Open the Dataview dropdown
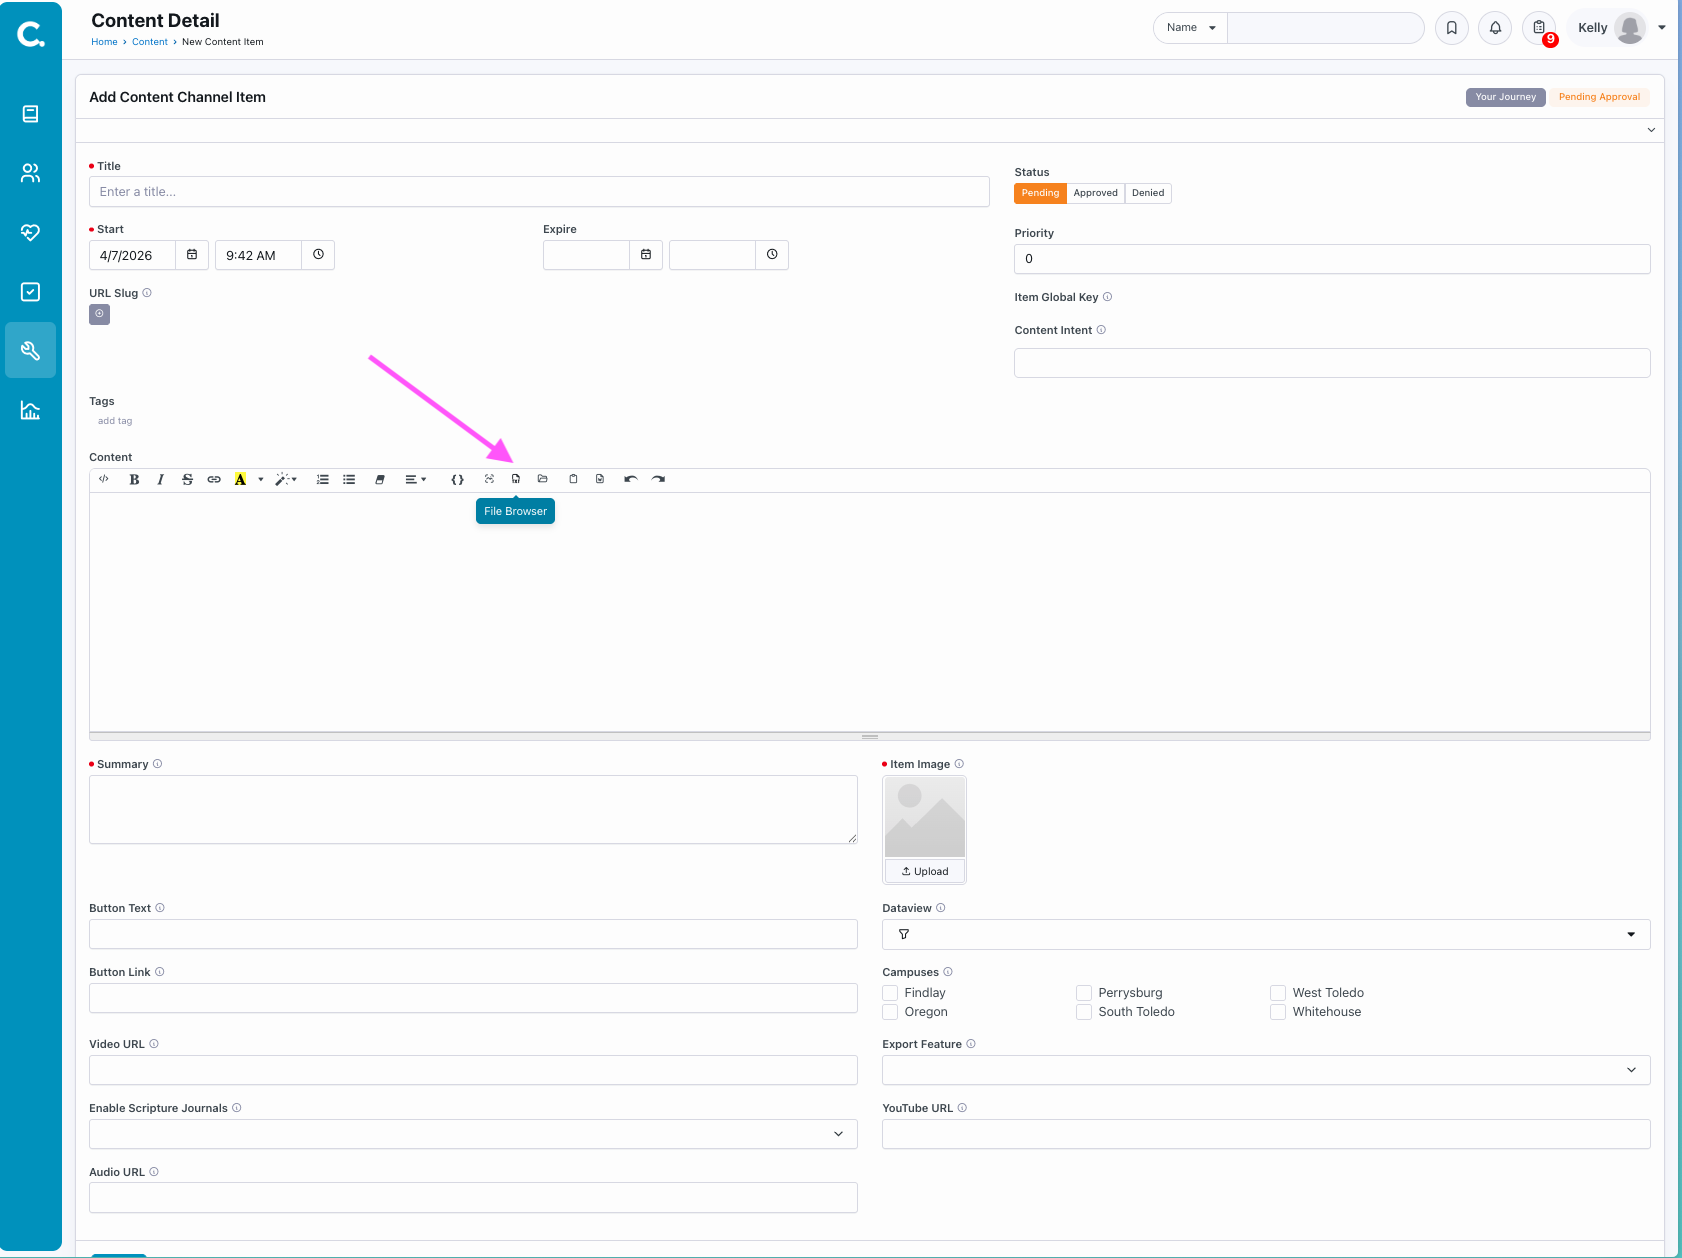The height and width of the screenshot is (1258, 1682). click(x=1265, y=934)
